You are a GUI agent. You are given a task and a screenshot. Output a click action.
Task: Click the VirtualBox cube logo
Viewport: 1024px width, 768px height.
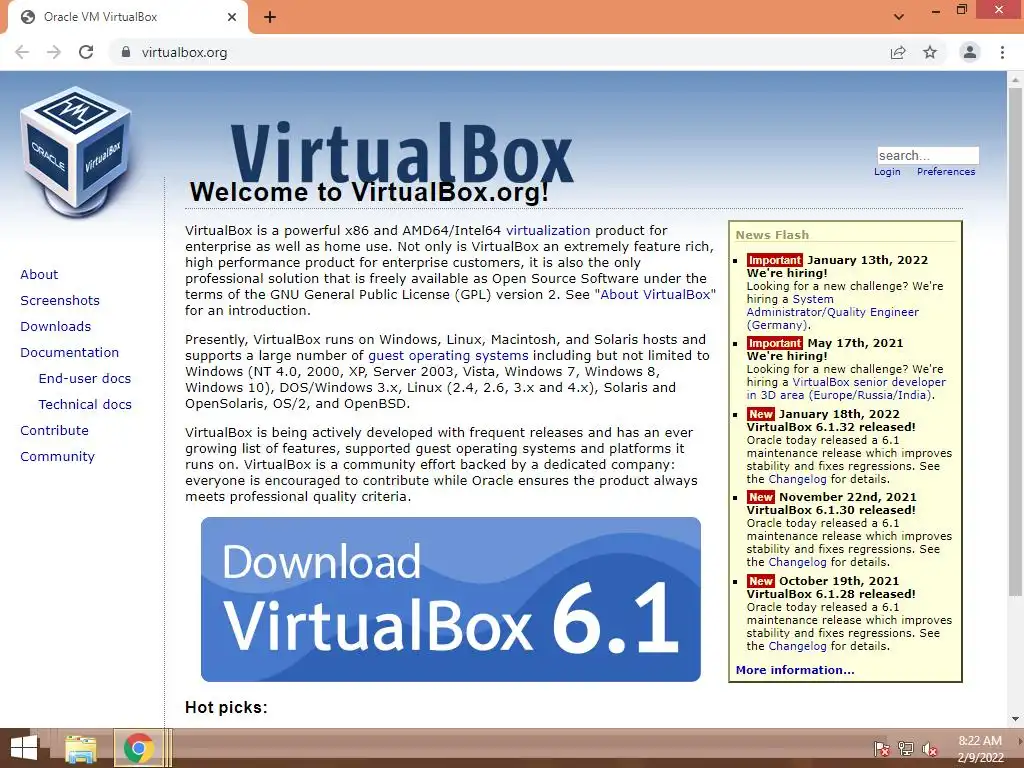tap(76, 152)
